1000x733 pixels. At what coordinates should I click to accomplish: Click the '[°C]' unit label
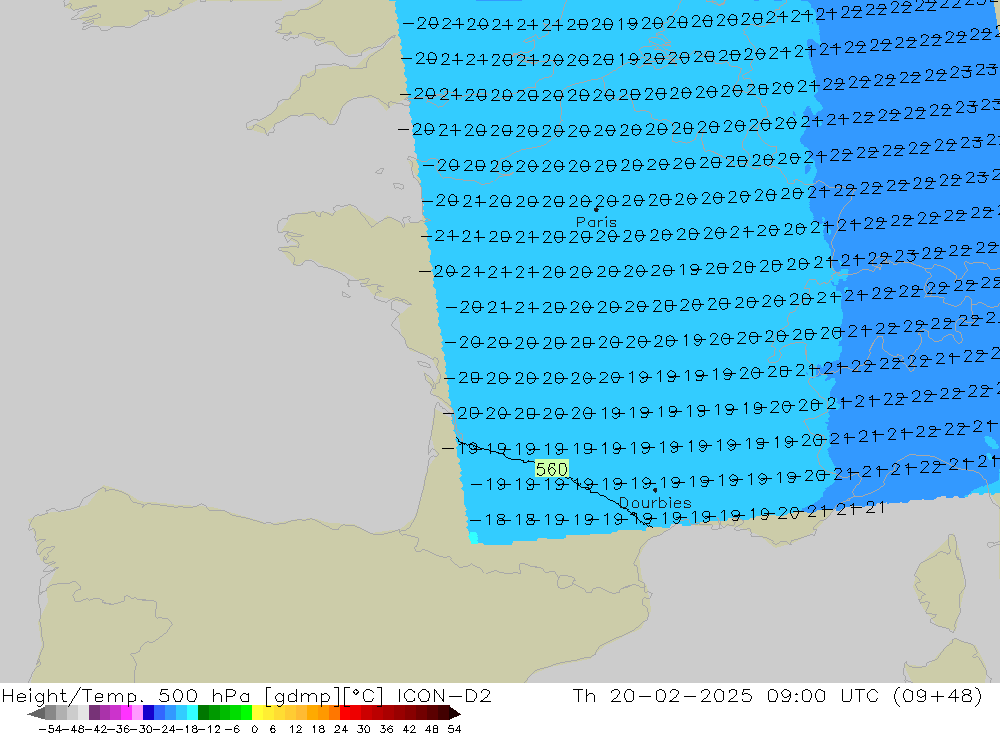pyautogui.click(x=364, y=695)
